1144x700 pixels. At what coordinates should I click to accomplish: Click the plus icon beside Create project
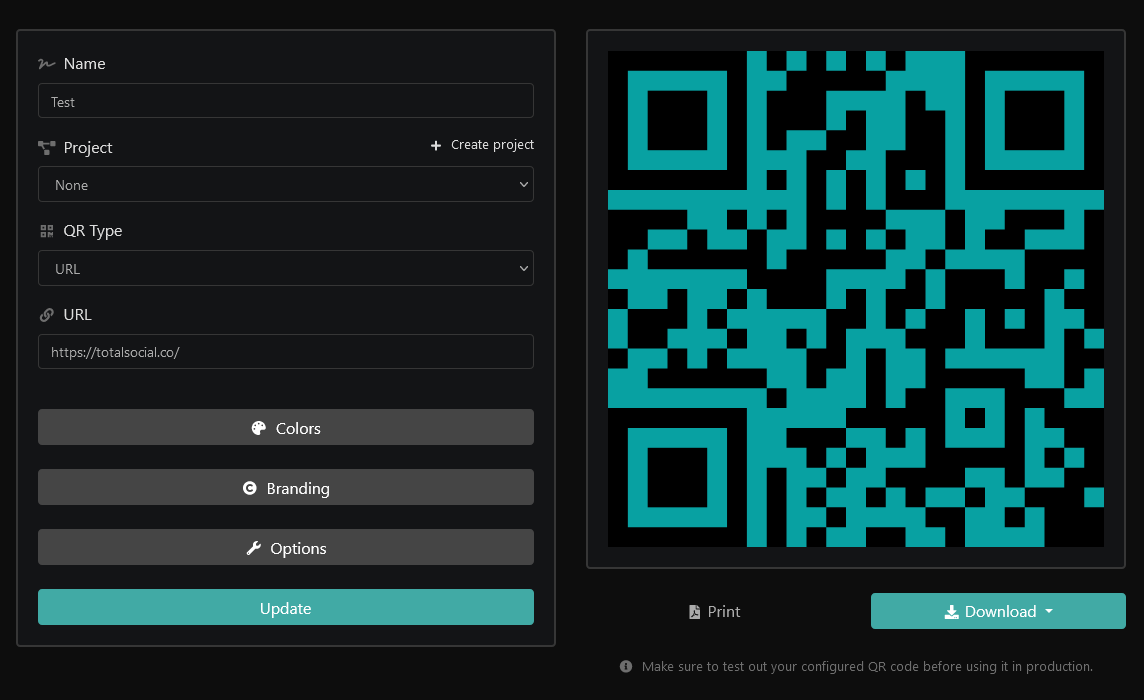coord(436,146)
